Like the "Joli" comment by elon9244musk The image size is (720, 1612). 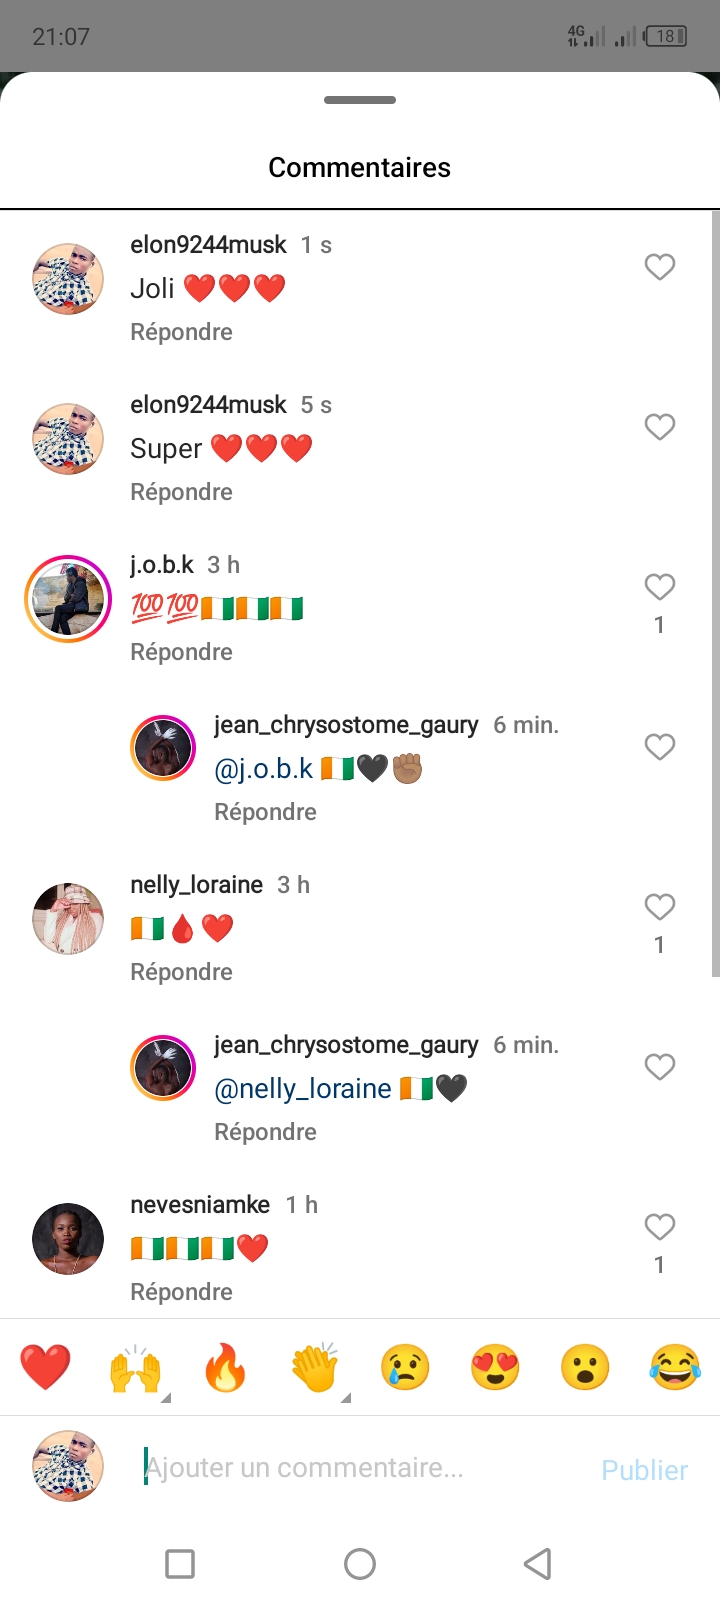pos(659,267)
